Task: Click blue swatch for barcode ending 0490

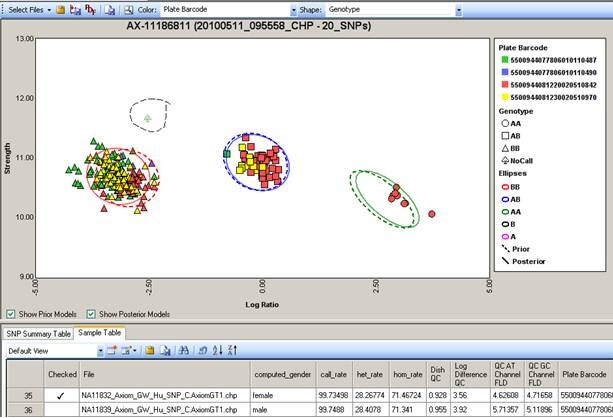Action: 505,72
